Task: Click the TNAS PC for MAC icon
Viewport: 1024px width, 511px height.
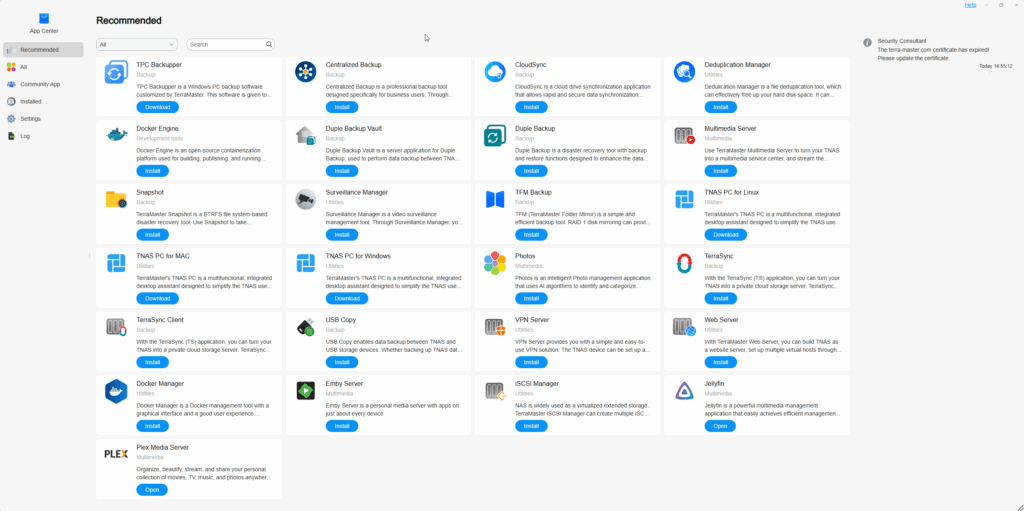Action: pos(116,263)
